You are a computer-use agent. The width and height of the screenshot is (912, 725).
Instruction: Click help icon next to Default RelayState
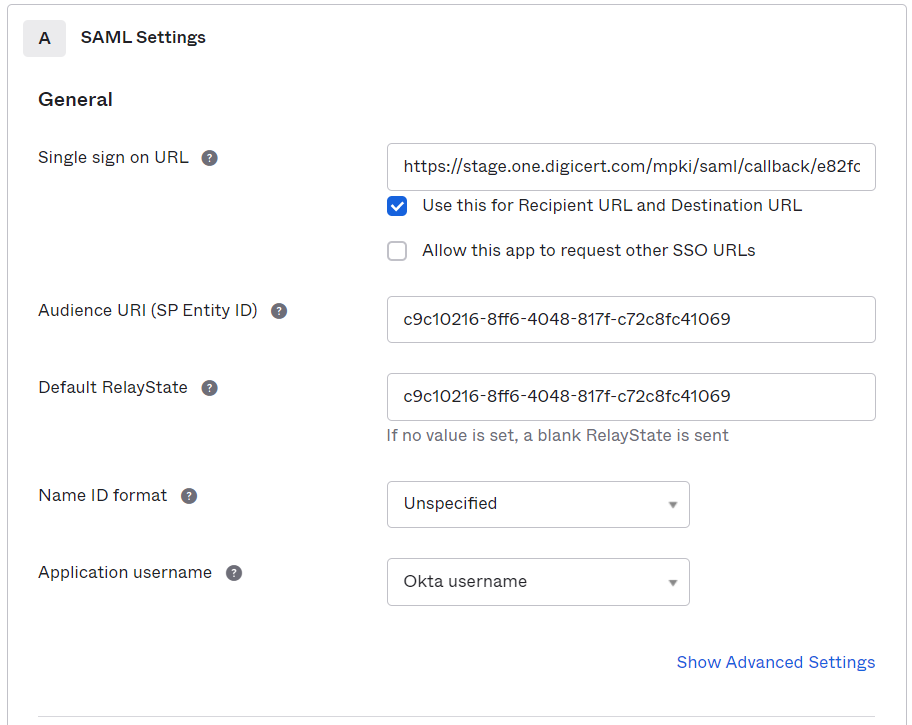pyautogui.click(x=209, y=388)
